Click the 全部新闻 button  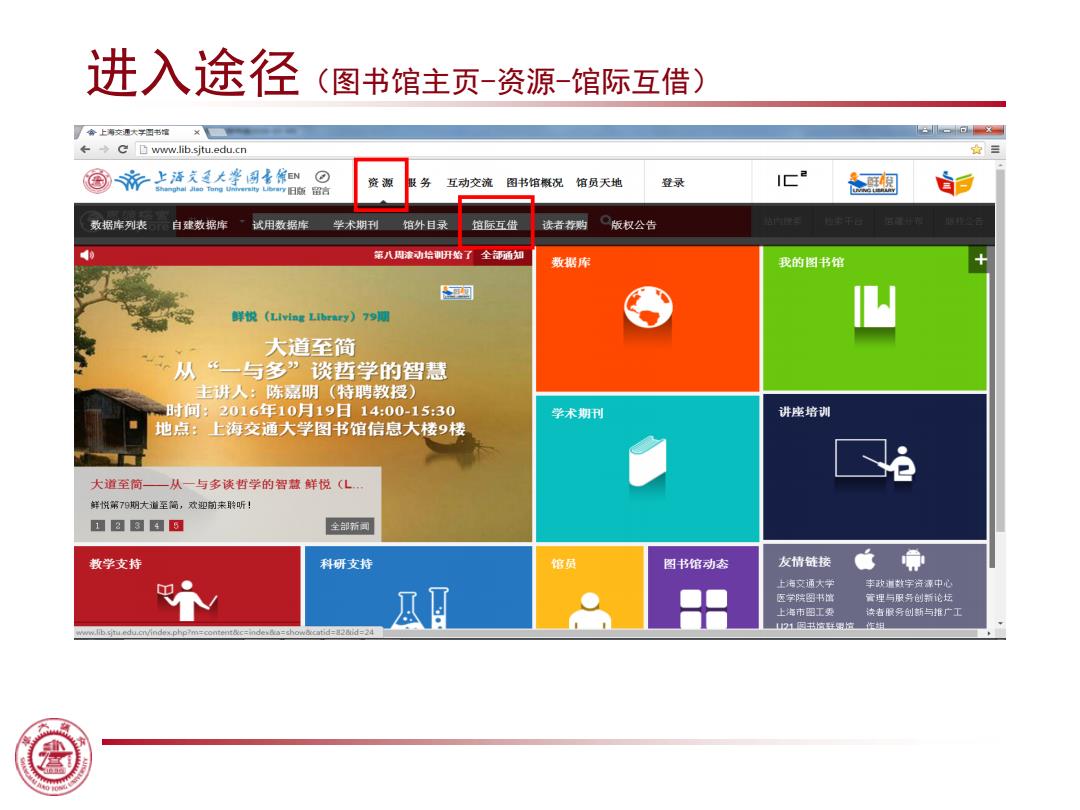(x=350, y=526)
